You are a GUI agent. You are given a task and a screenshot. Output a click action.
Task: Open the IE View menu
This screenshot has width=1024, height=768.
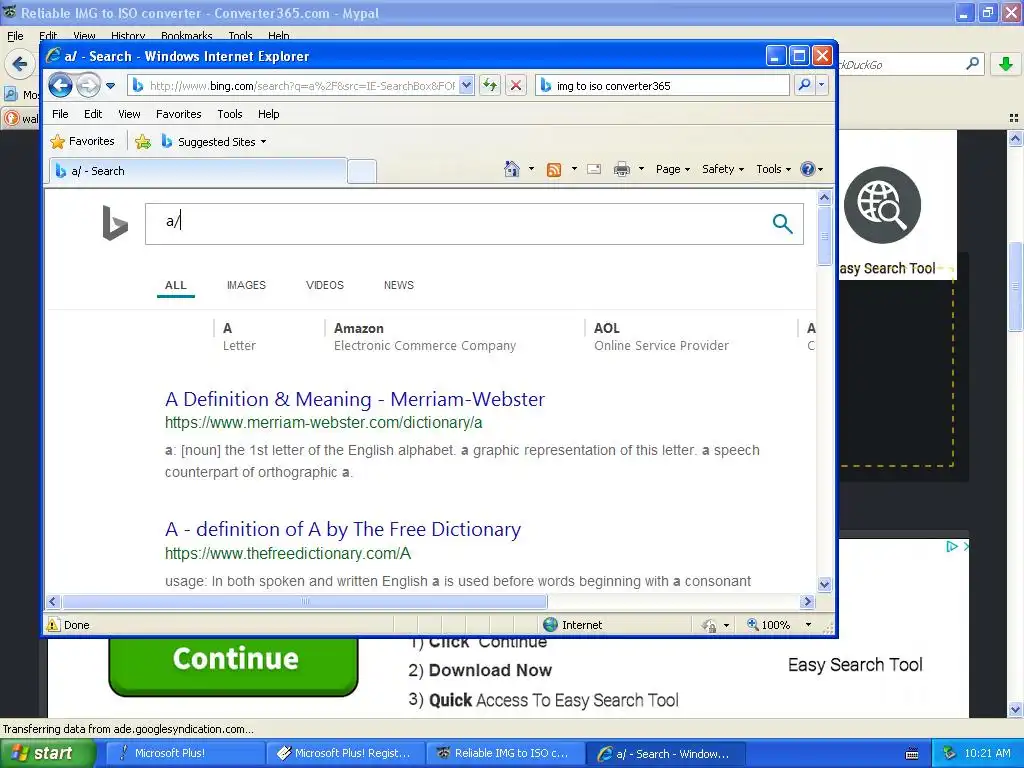click(129, 114)
